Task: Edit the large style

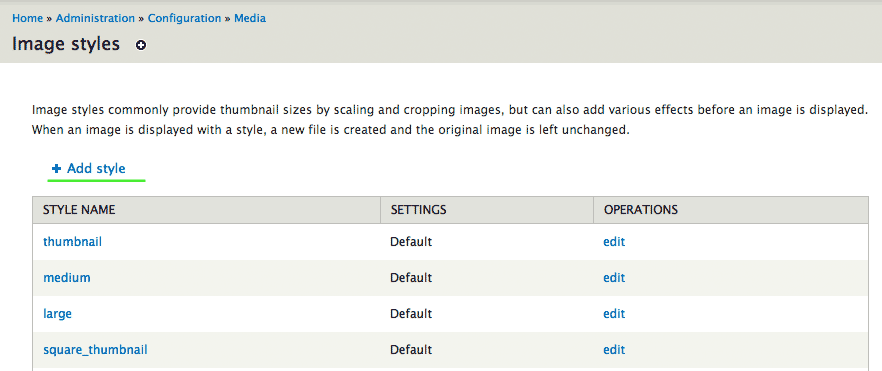Action: 614,314
